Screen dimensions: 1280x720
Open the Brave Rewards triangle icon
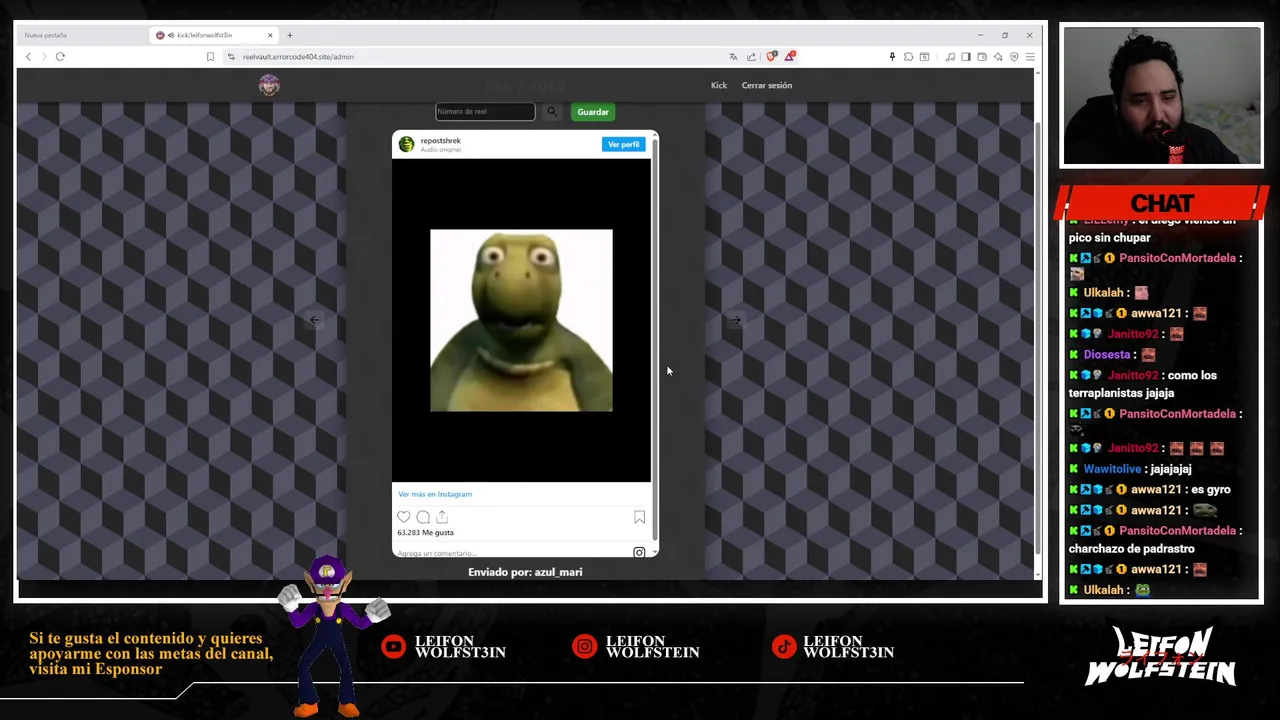coord(790,57)
